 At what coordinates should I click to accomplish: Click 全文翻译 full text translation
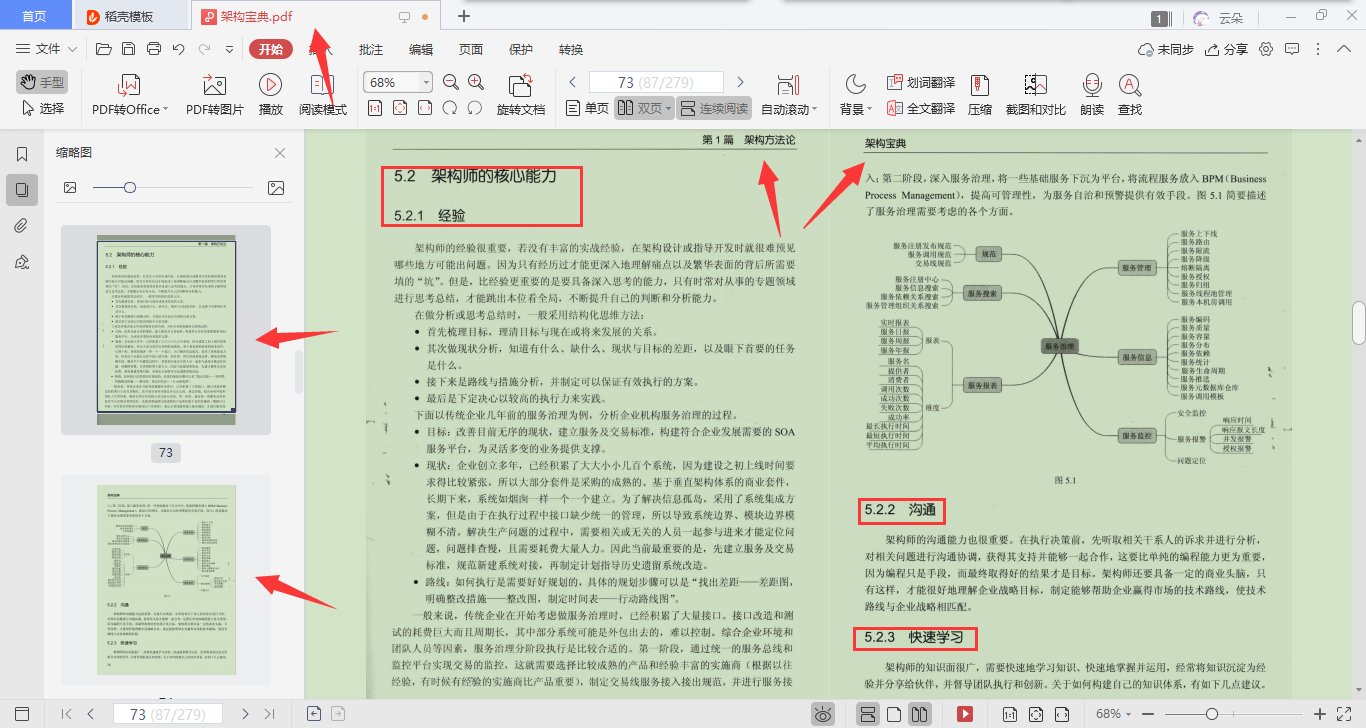click(921, 108)
